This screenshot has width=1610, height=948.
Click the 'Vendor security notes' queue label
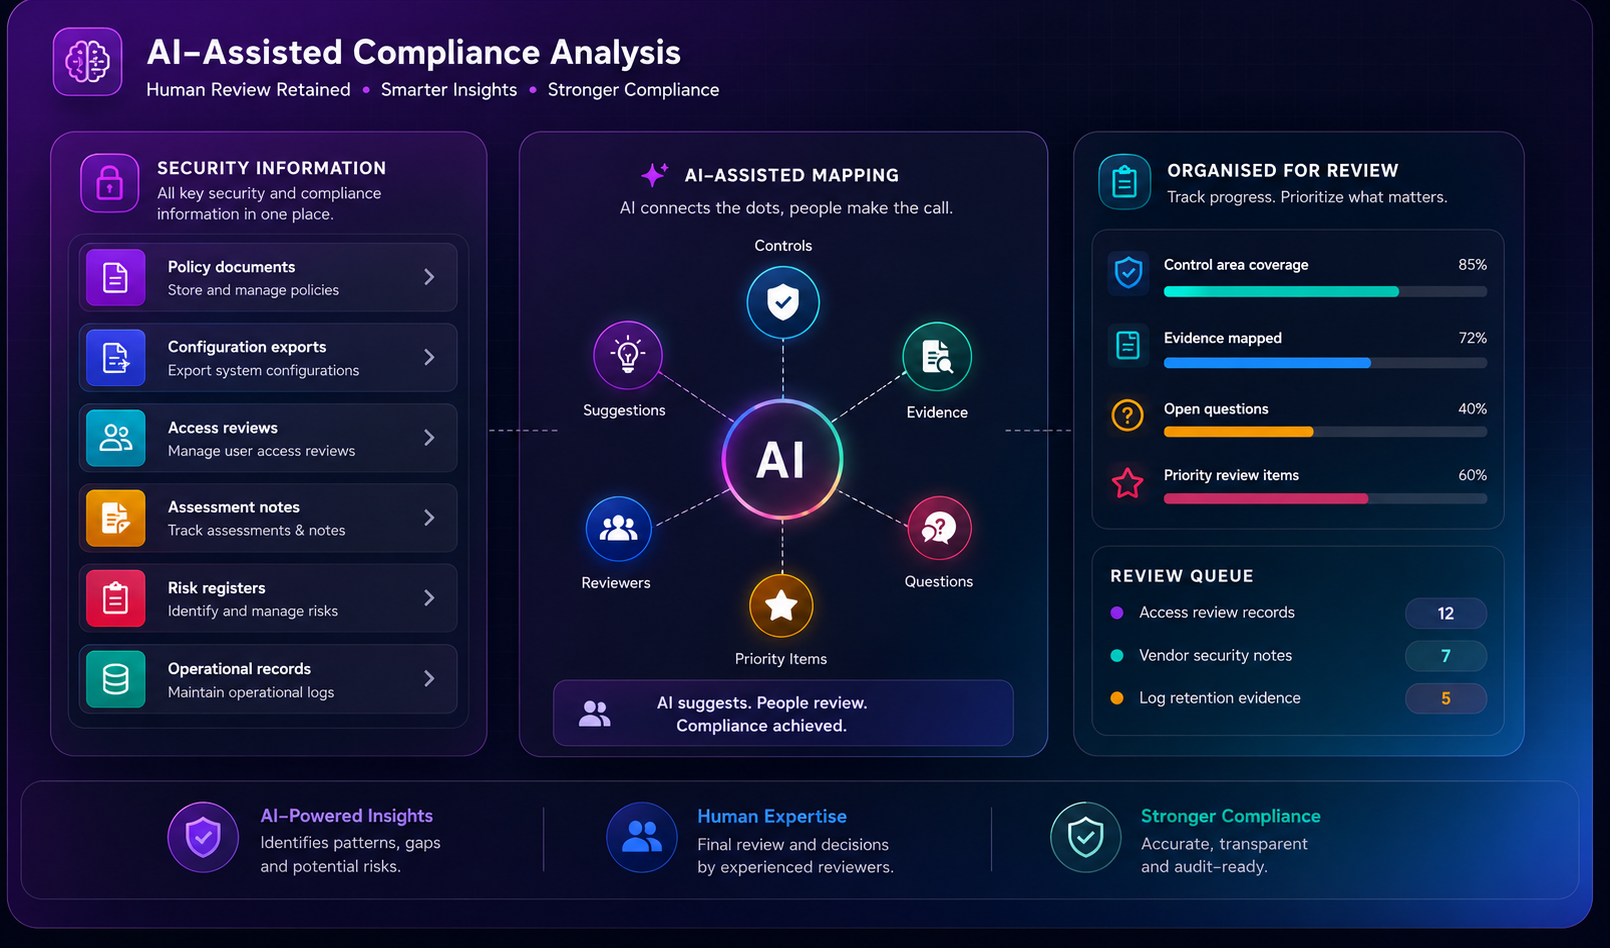pyautogui.click(x=1215, y=655)
